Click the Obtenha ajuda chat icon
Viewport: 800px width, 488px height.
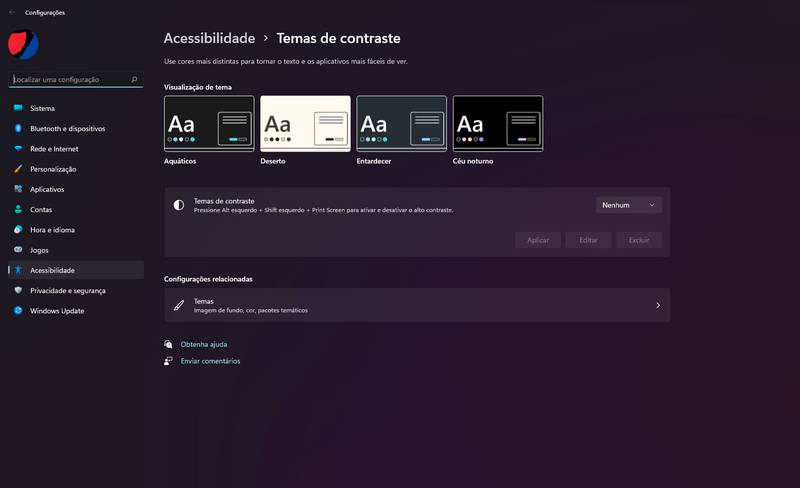pyautogui.click(x=168, y=344)
